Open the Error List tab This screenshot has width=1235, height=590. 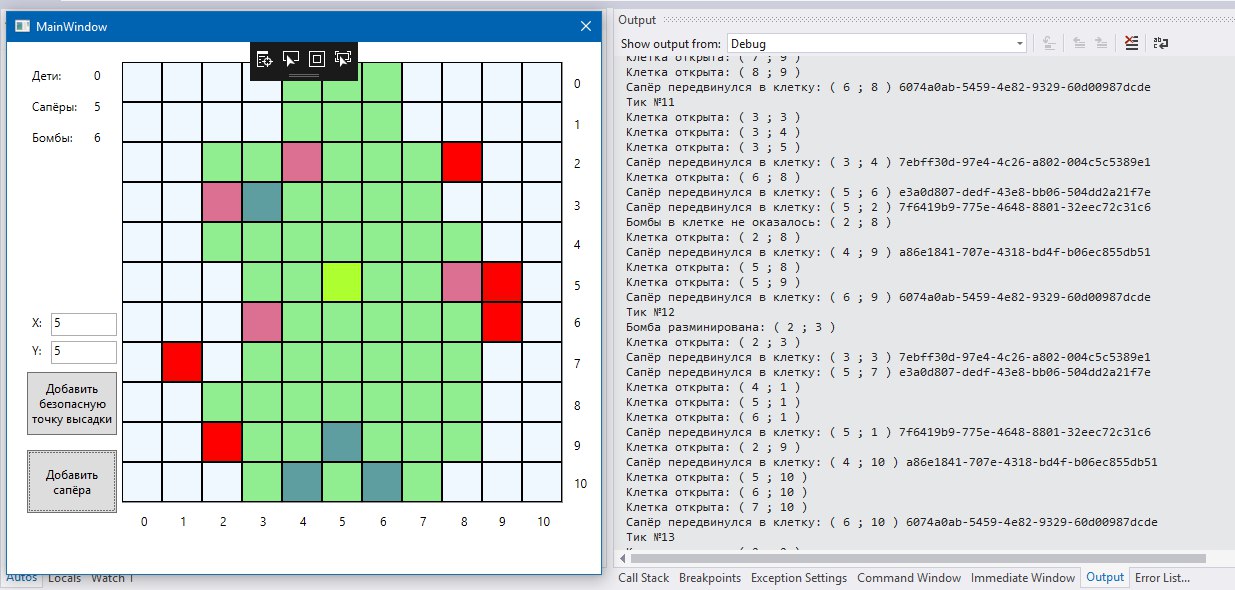pos(1161,578)
